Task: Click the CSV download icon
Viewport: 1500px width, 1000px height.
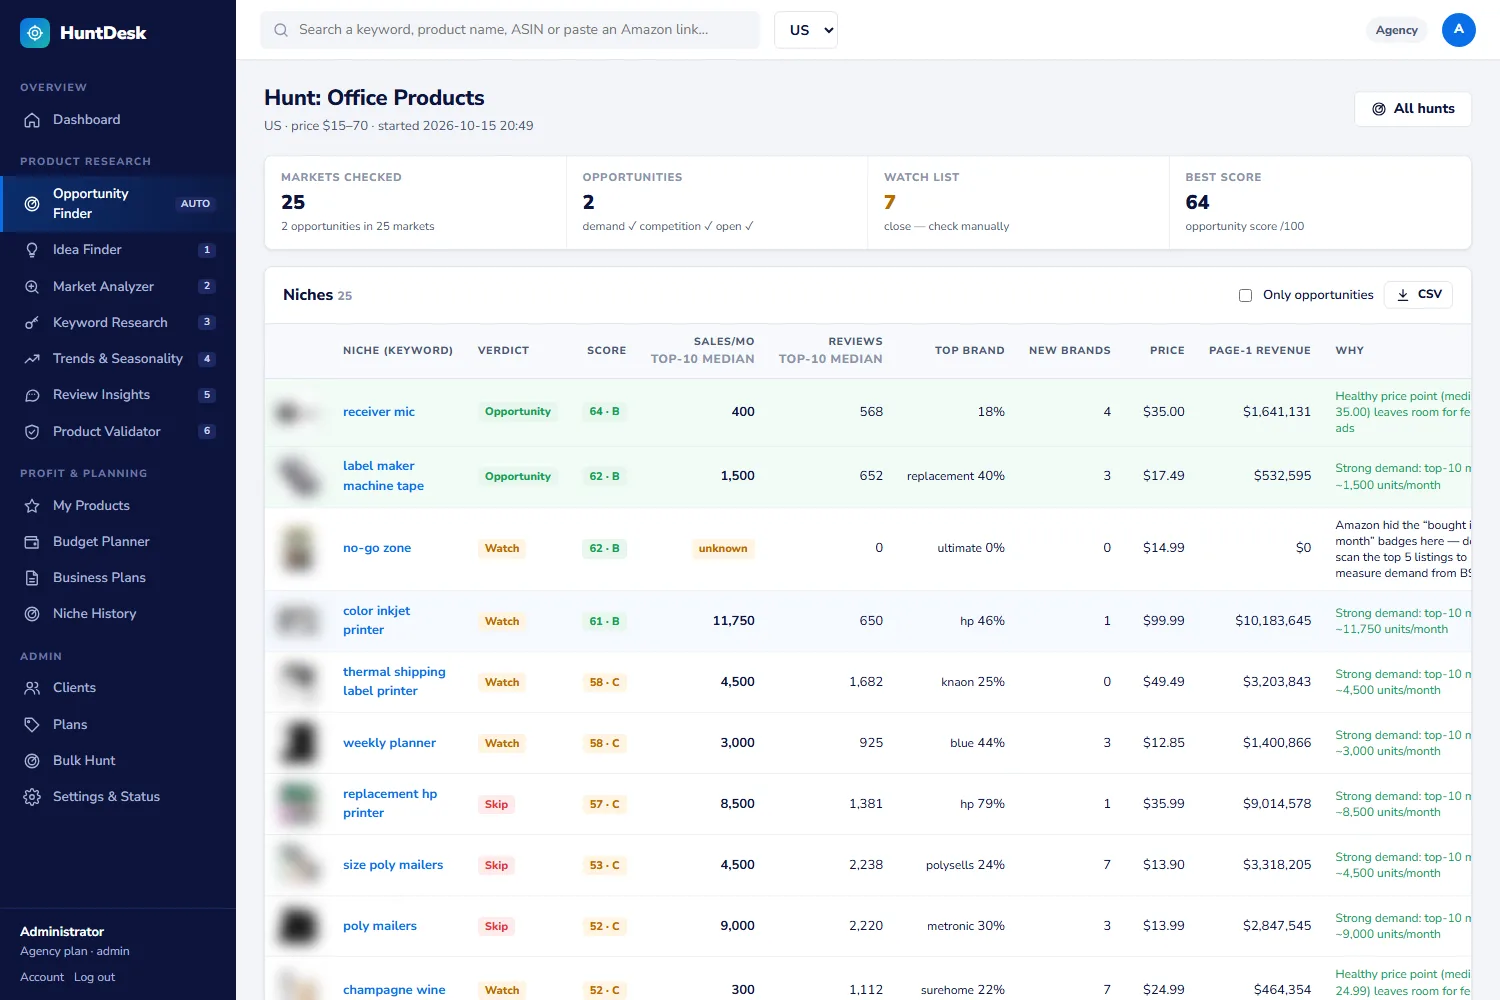Action: point(1403,295)
